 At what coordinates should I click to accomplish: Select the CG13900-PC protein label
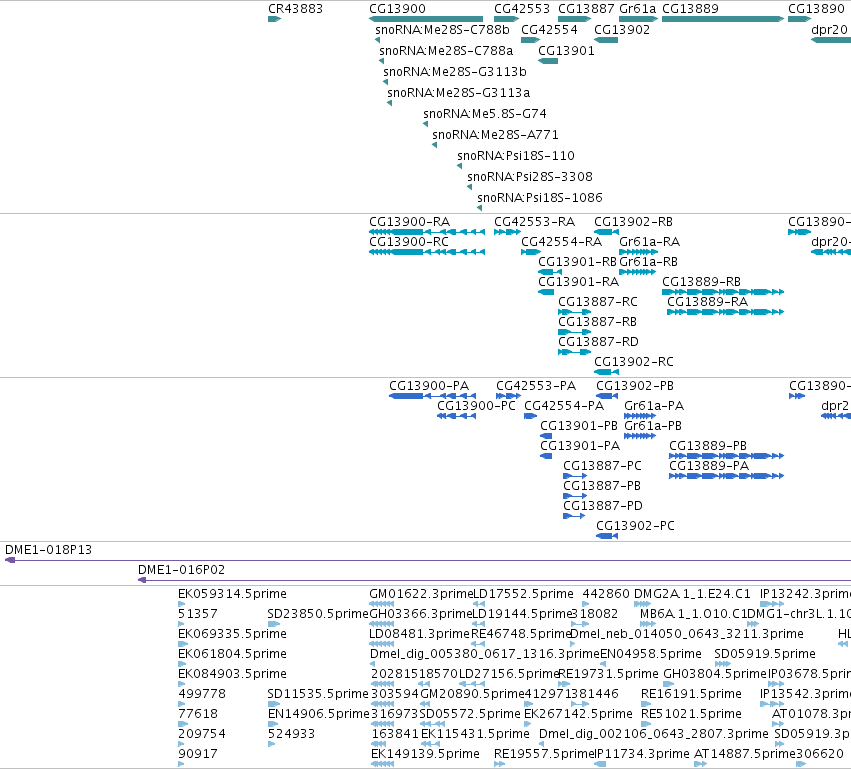coord(476,406)
